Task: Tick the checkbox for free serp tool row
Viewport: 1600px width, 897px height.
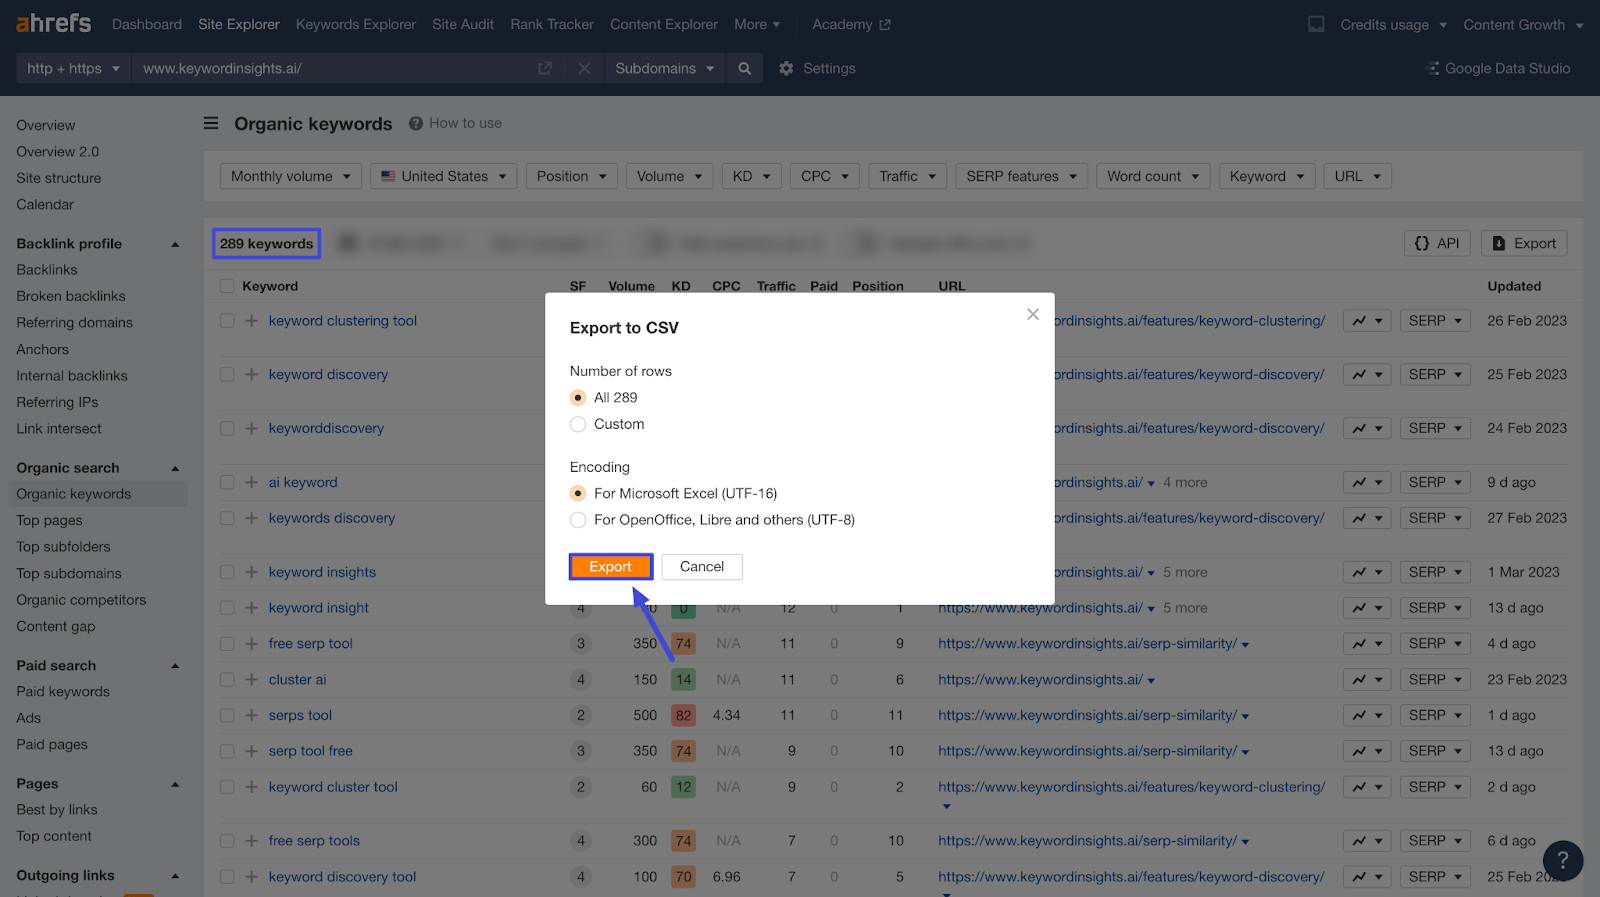Action: [x=227, y=644]
